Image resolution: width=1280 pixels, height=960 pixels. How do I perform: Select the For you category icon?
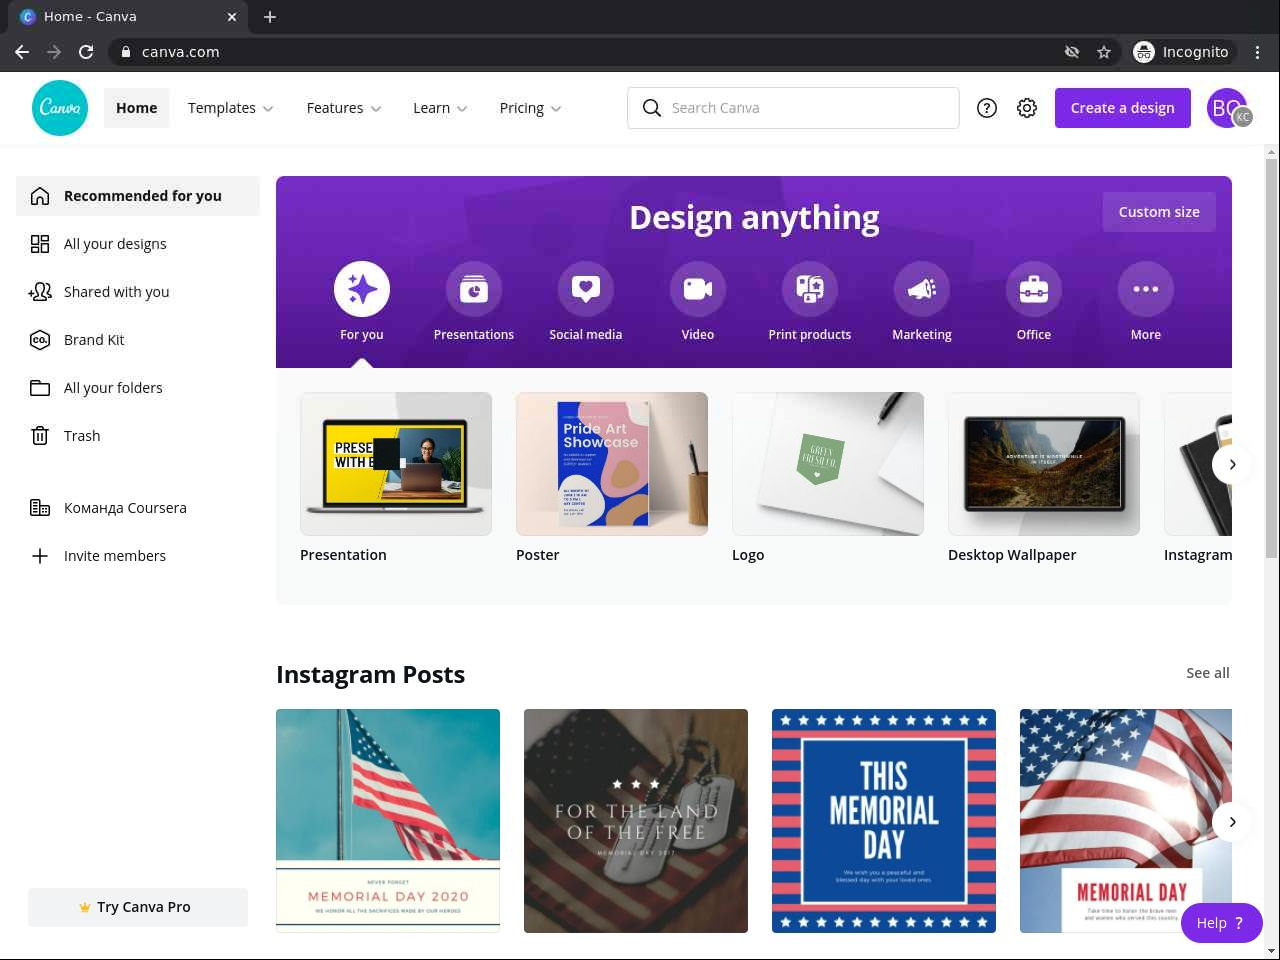(362, 289)
